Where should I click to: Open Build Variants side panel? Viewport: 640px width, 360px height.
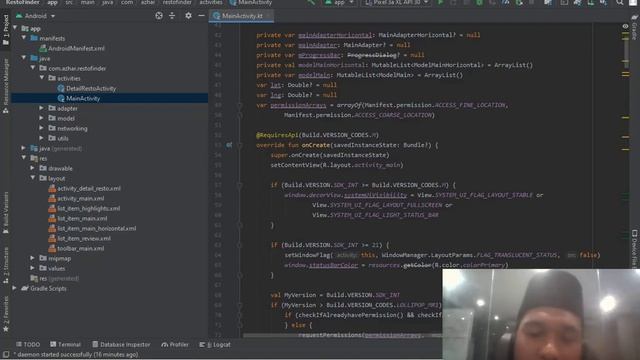tap(5, 212)
